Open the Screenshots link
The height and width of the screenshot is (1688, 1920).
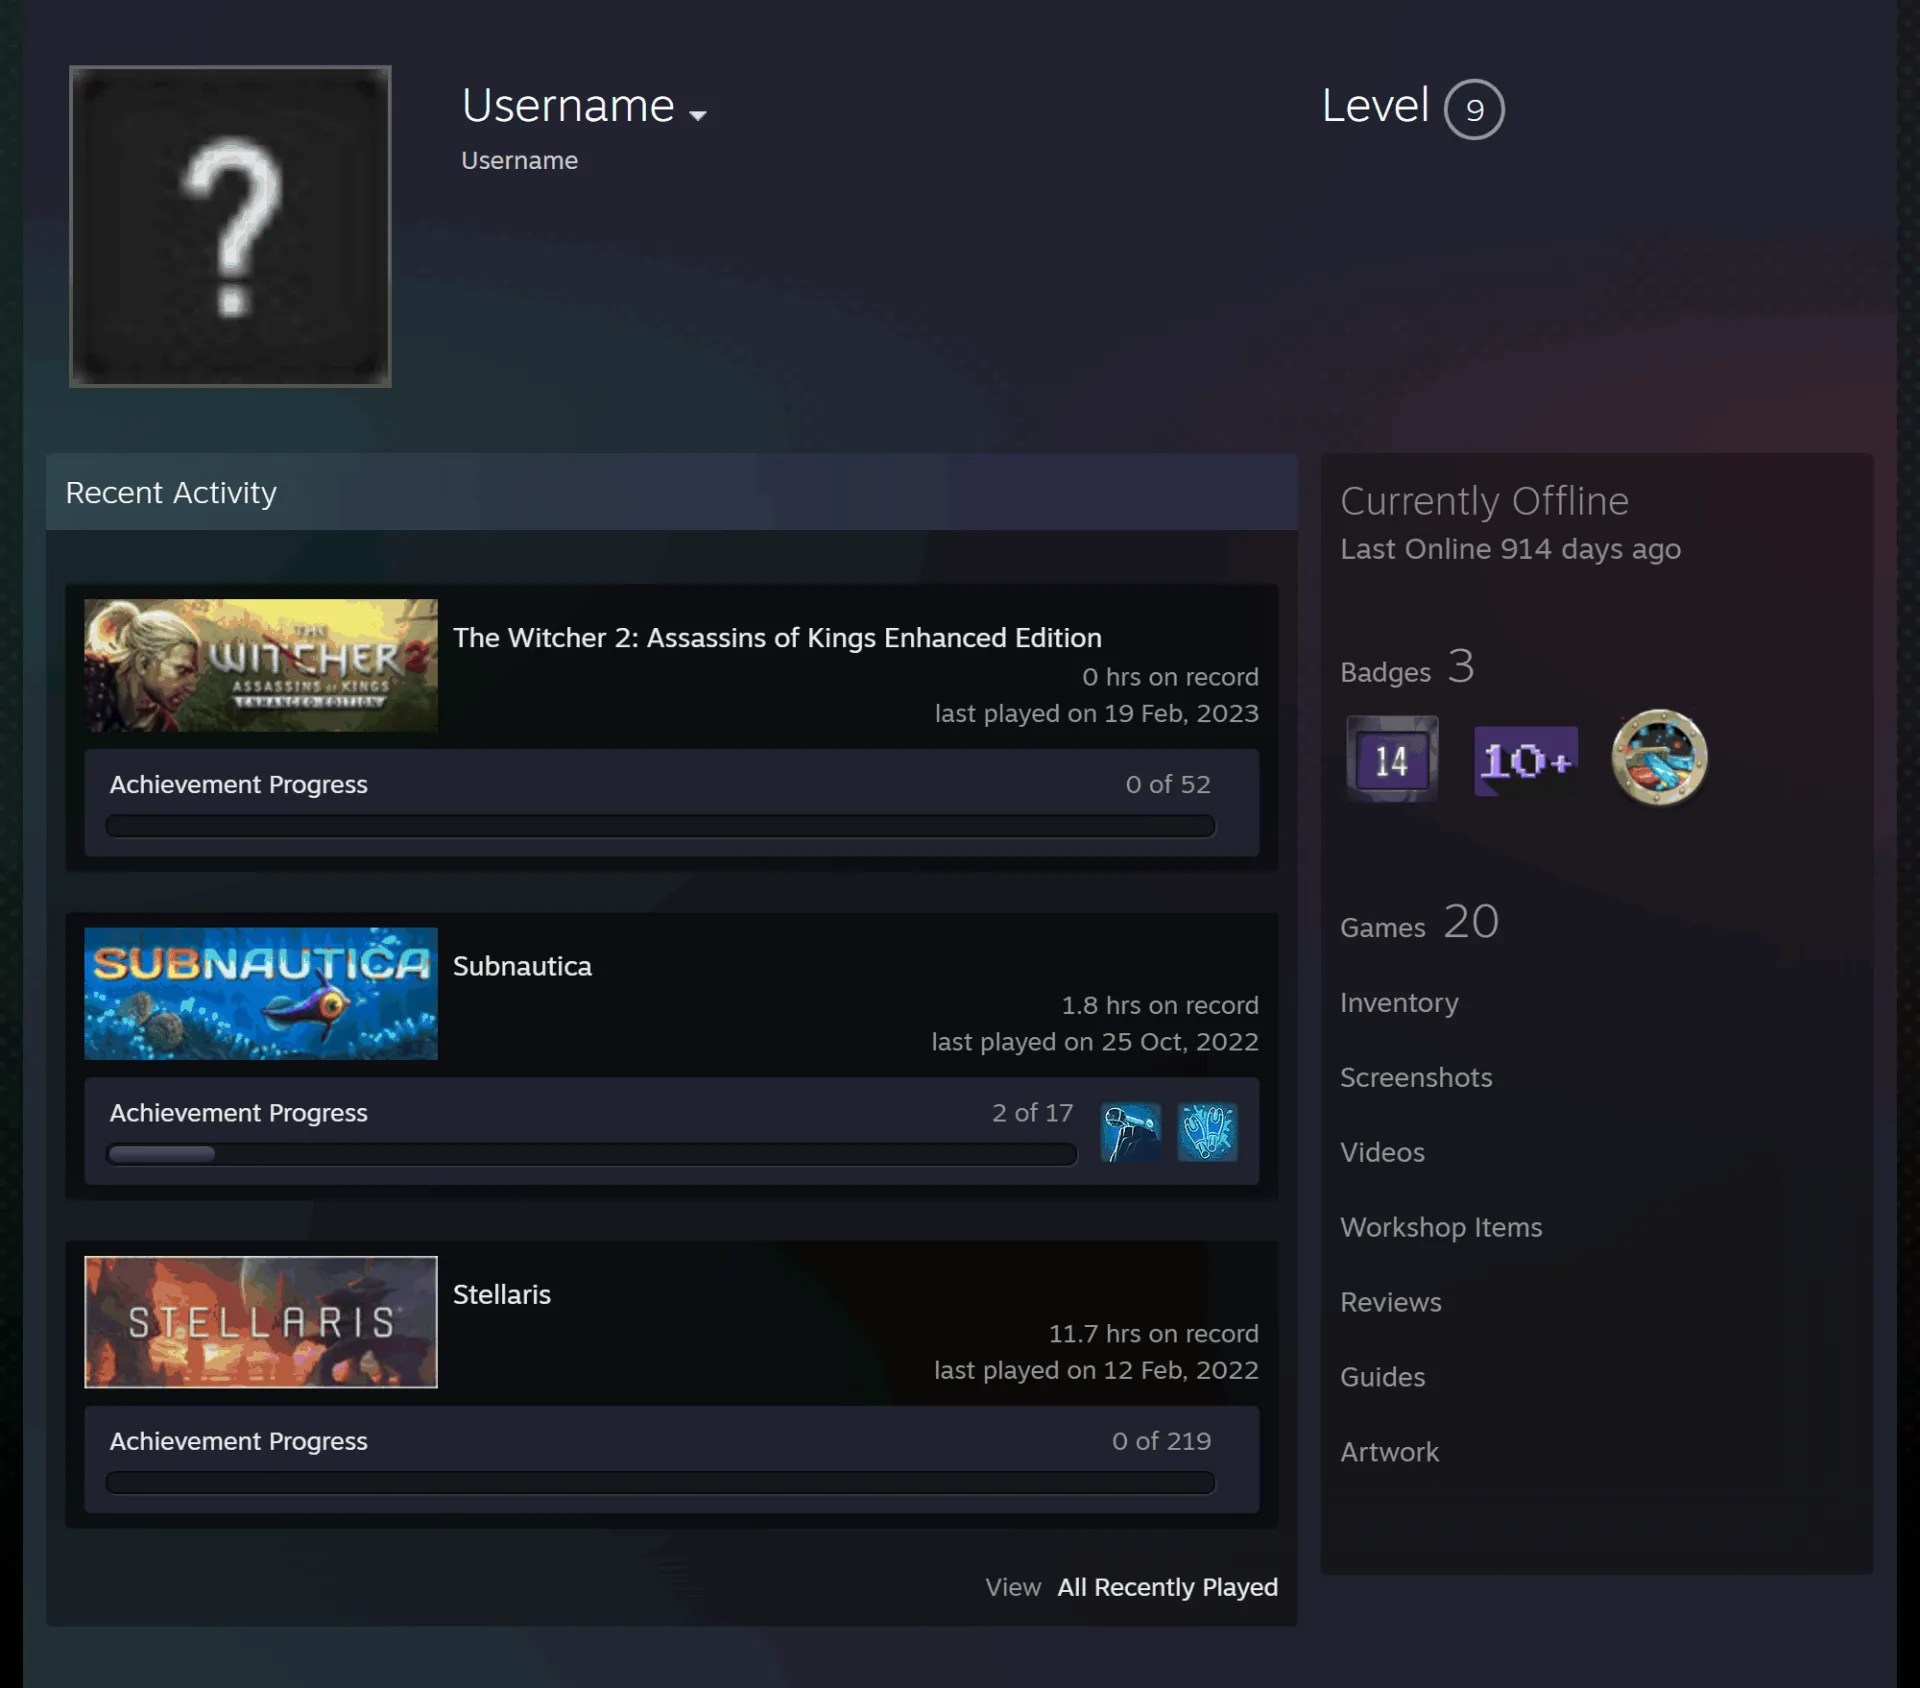point(1416,1078)
